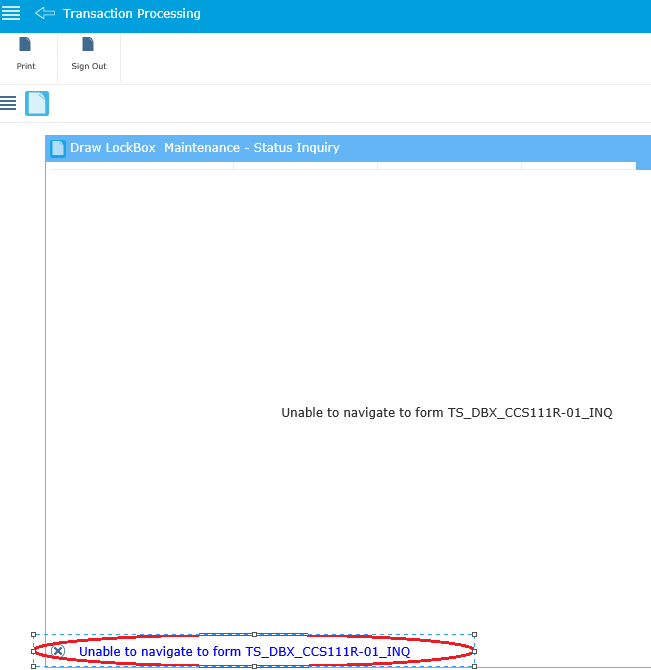Select the centered 'Unable to navigate' message
Viewport: 651px width, 670px height.
pyautogui.click(x=447, y=412)
